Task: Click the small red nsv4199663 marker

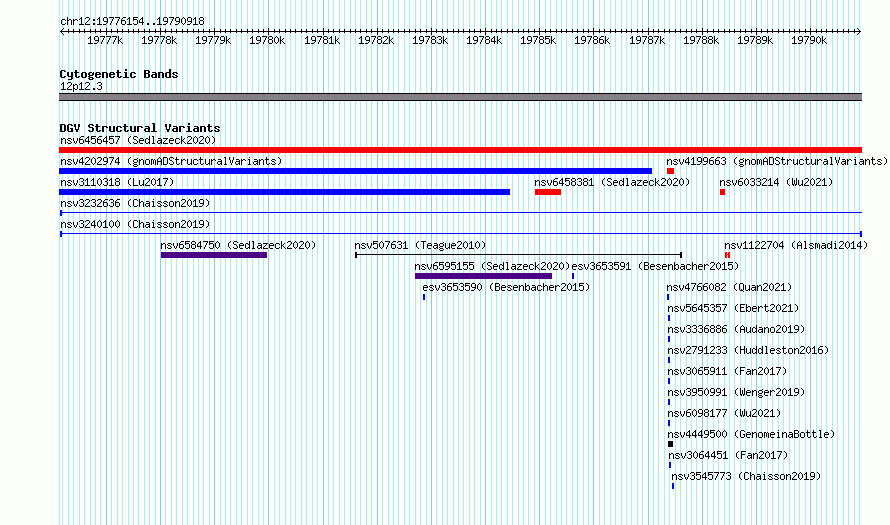Action: point(670,171)
